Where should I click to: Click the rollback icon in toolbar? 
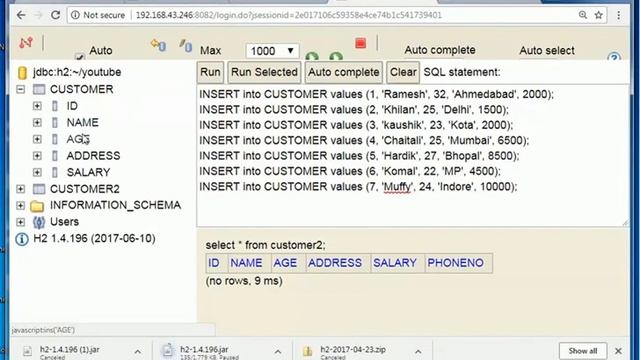tap(158, 44)
